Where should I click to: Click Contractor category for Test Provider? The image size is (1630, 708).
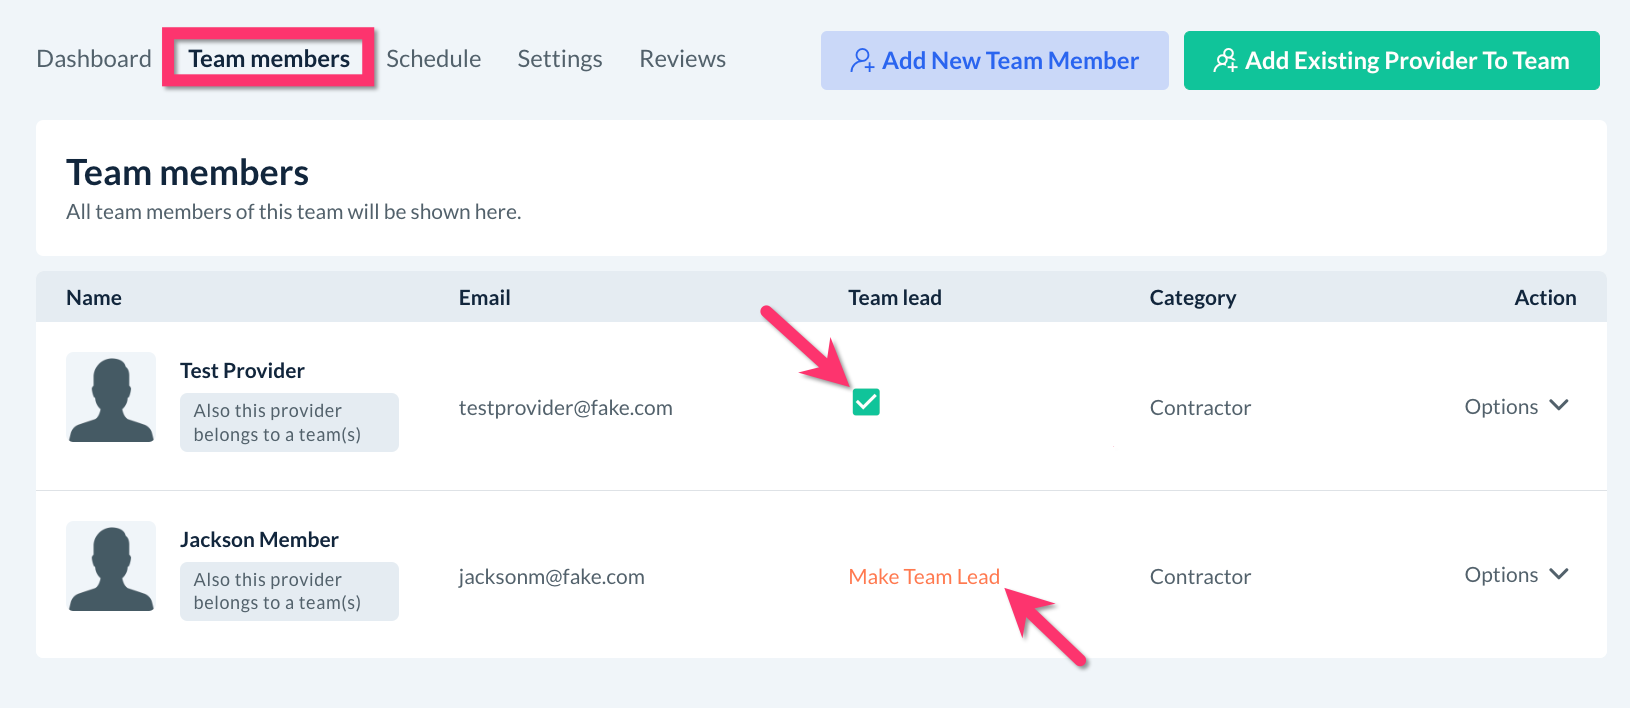tap(1200, 408)
